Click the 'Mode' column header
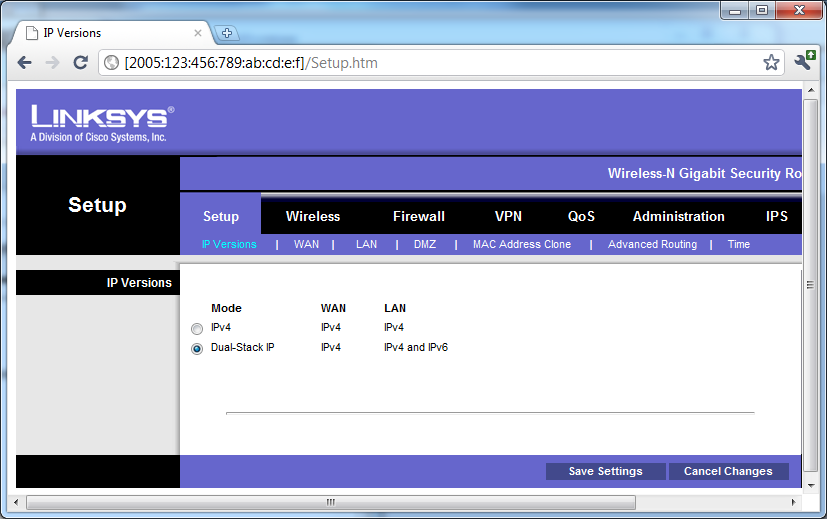 click(226, 308)
